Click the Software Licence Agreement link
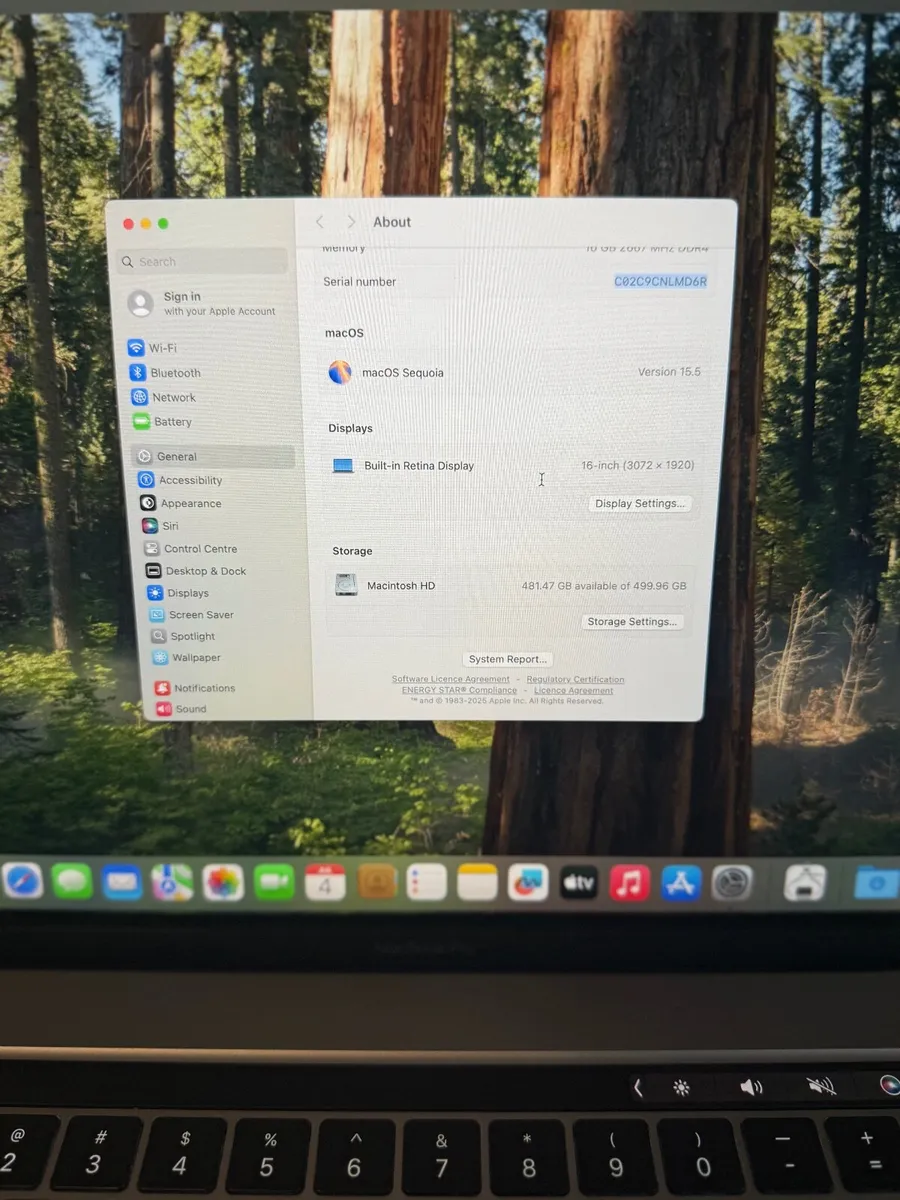This screenshot has width=900, height=1200. (x=449, y=678)
